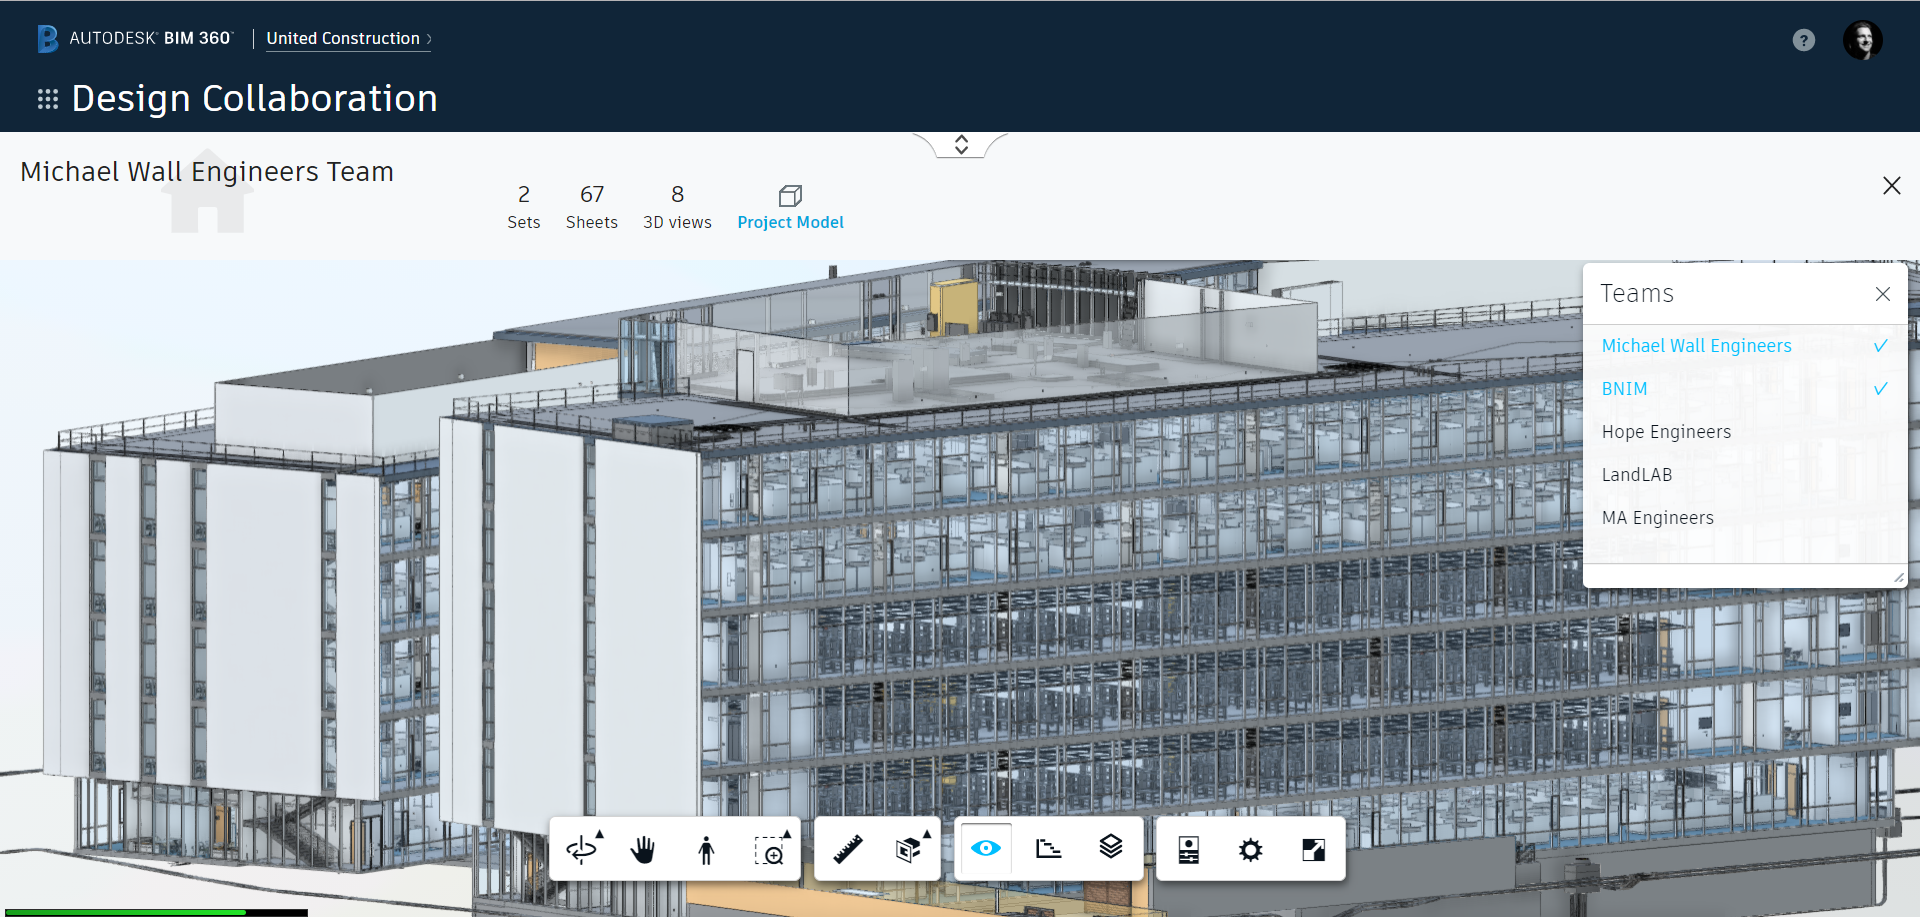This screenshot has width=1920, height=917.
Task: Open the 67 Sheets tab
Action: (x=592, y=207)
